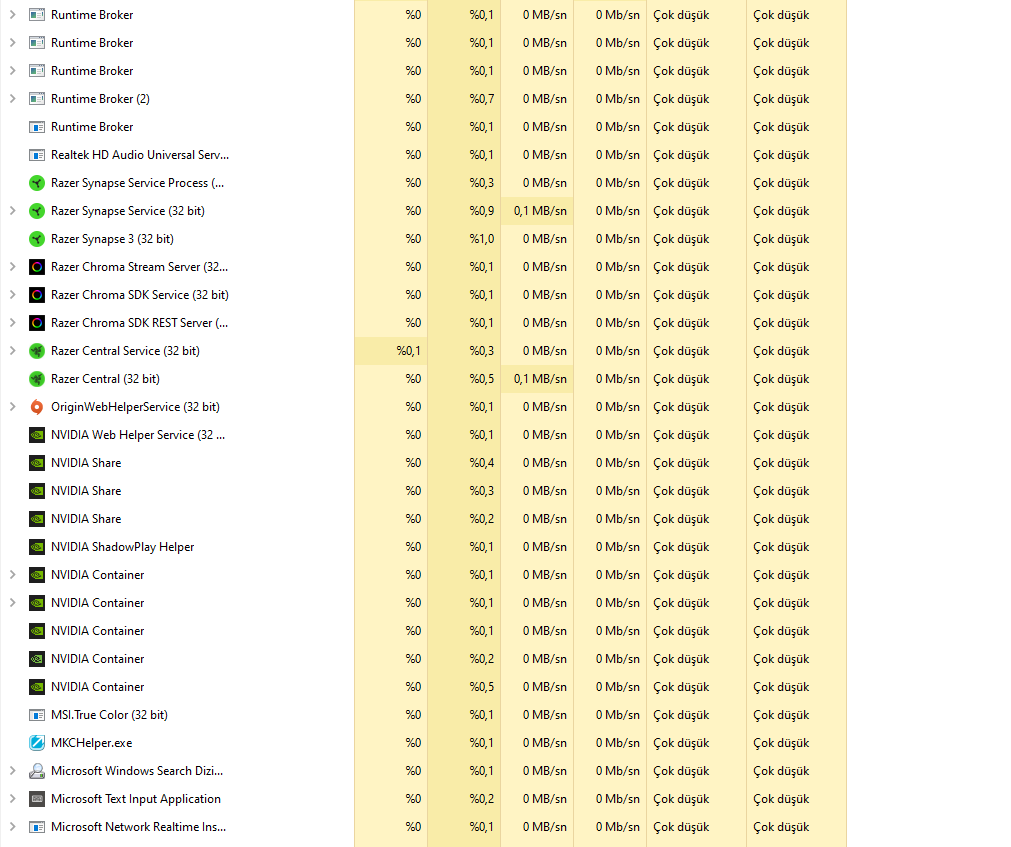Expand Razer Chroma SDK REST Server row
The width and height of the screenshot is (1011, 847).
coord(12,323)
